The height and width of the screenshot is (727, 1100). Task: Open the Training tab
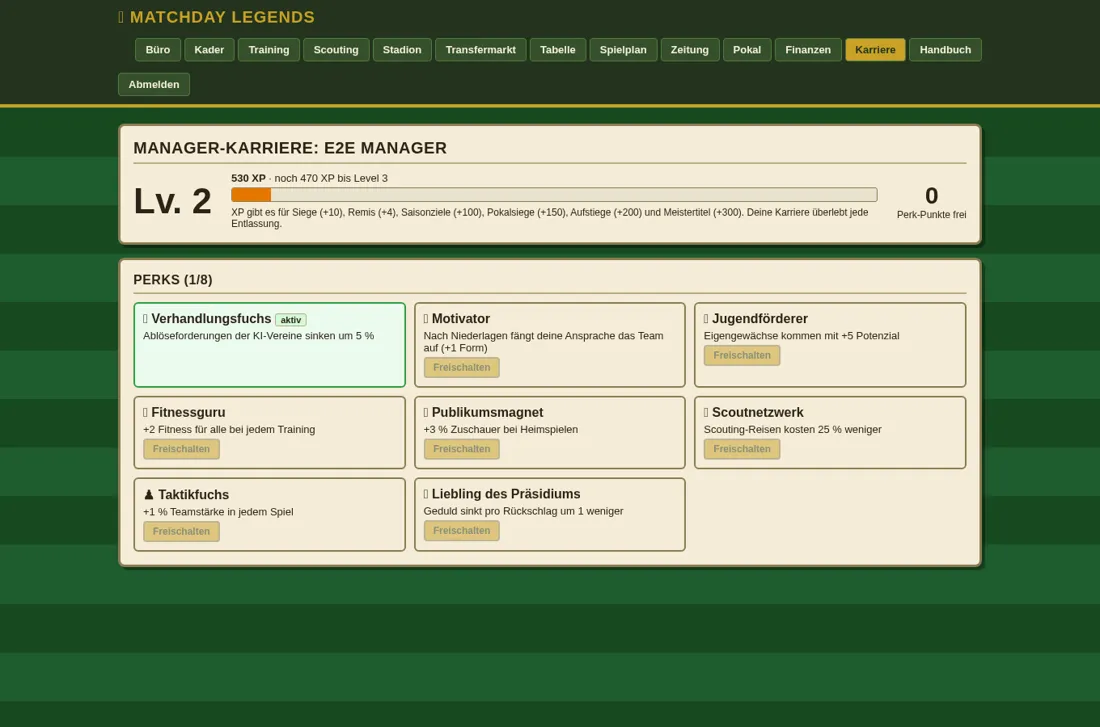point(269,50)
